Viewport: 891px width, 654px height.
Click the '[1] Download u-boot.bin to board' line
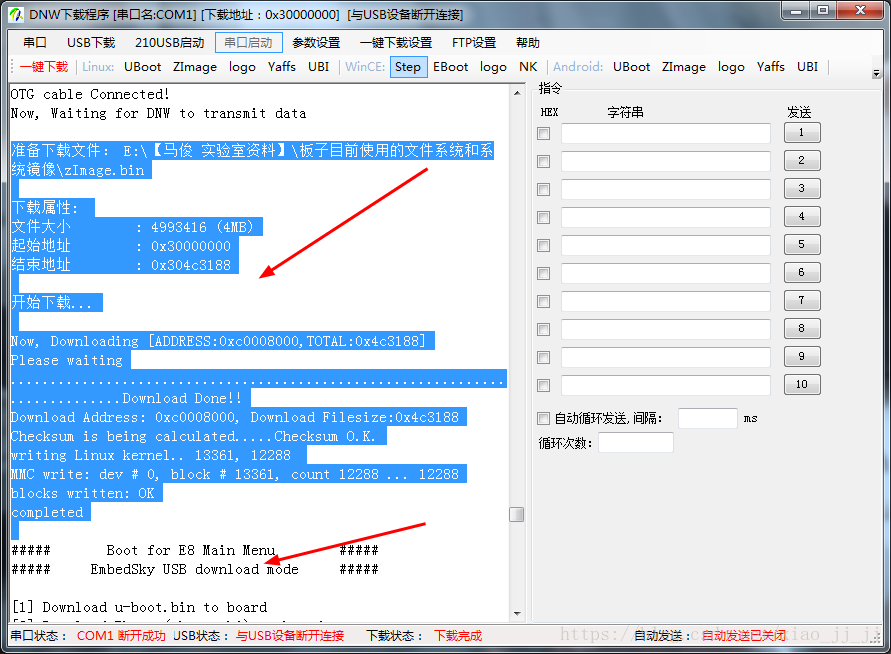coord(140,607)
